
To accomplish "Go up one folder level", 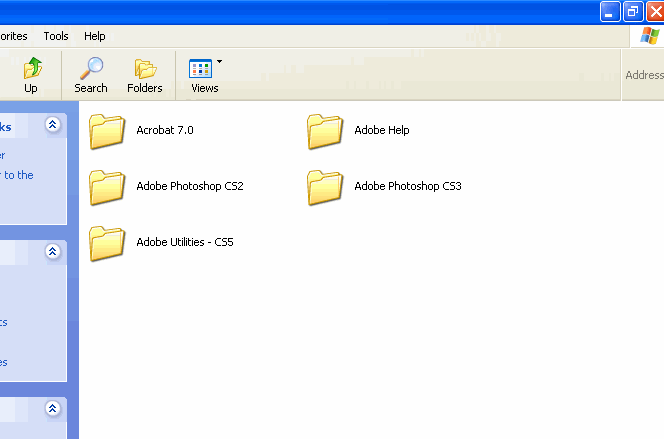I will click(x=31, y=76).
